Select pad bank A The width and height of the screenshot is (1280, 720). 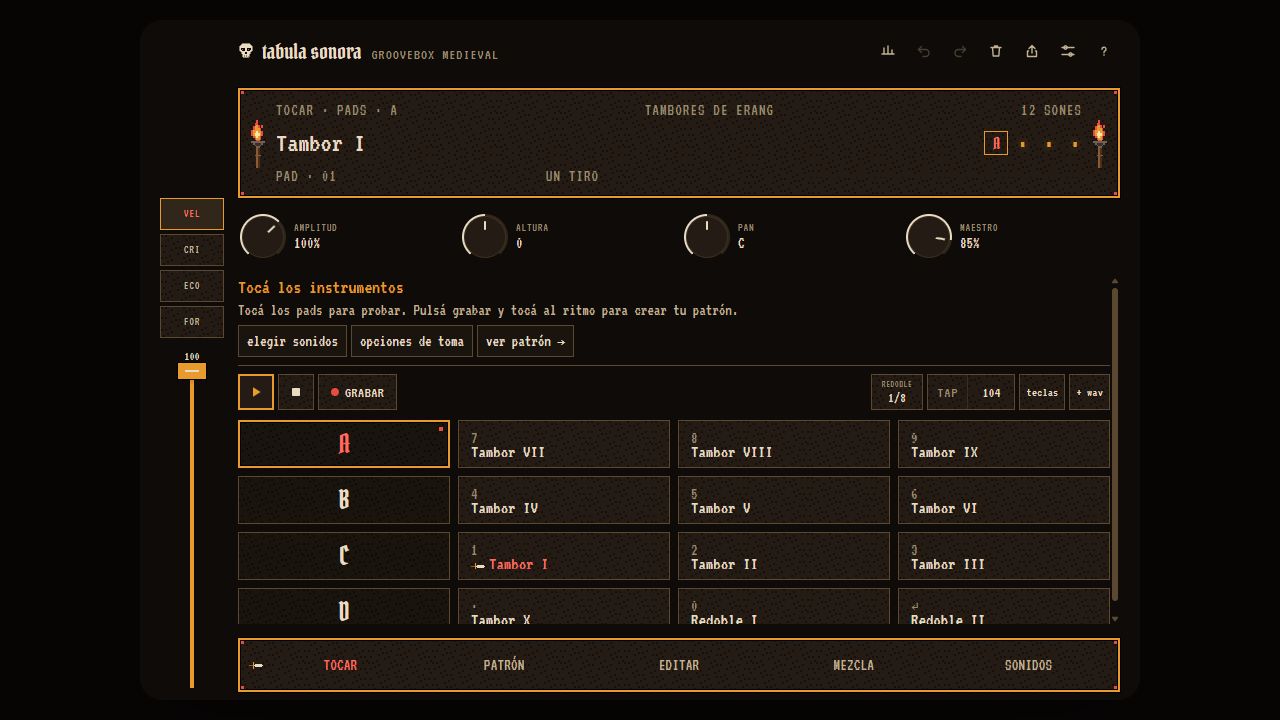click(344, 444)
